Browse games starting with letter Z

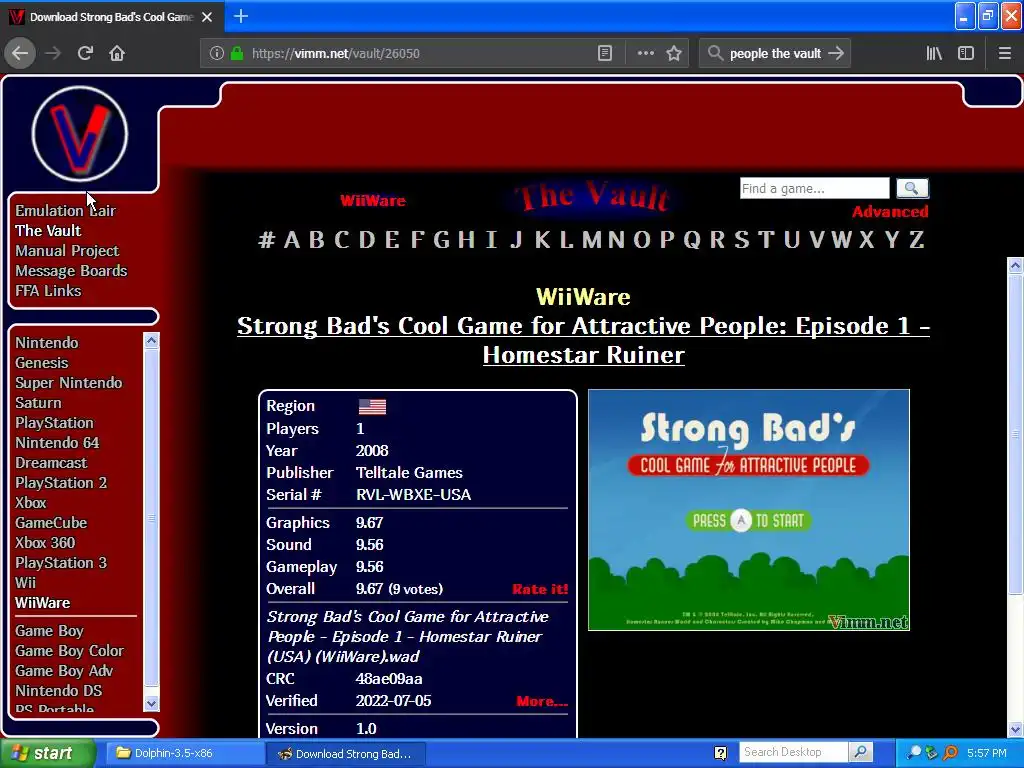pyautogui.click(x=916, y=240)
